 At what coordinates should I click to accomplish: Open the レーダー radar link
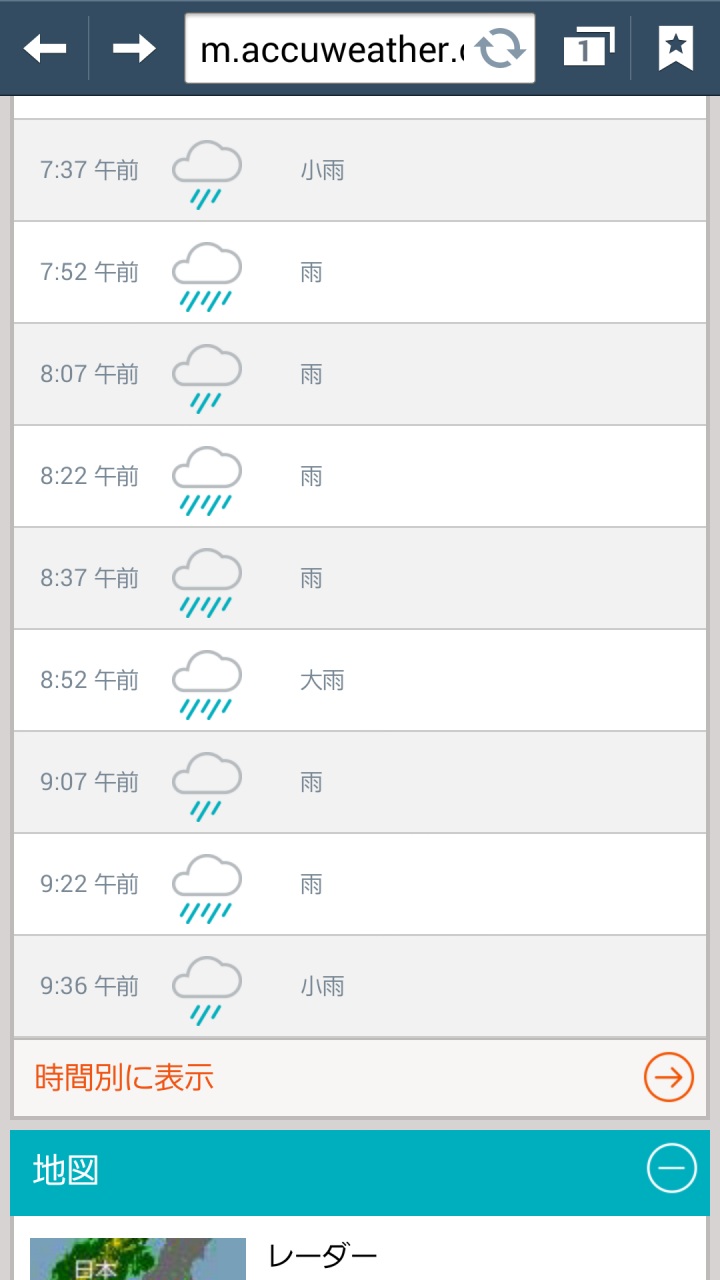pyautogui.click(x=323, y=1255)
